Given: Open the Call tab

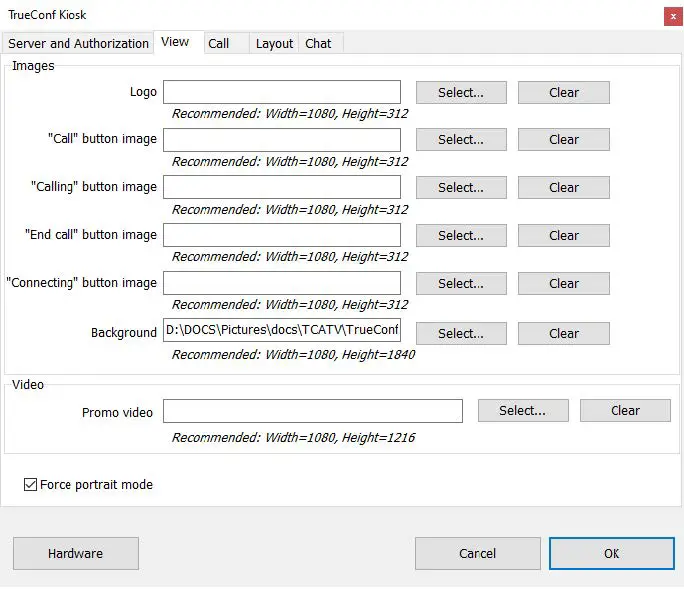Looking at the screenshot, I should [x=219, y=43].
